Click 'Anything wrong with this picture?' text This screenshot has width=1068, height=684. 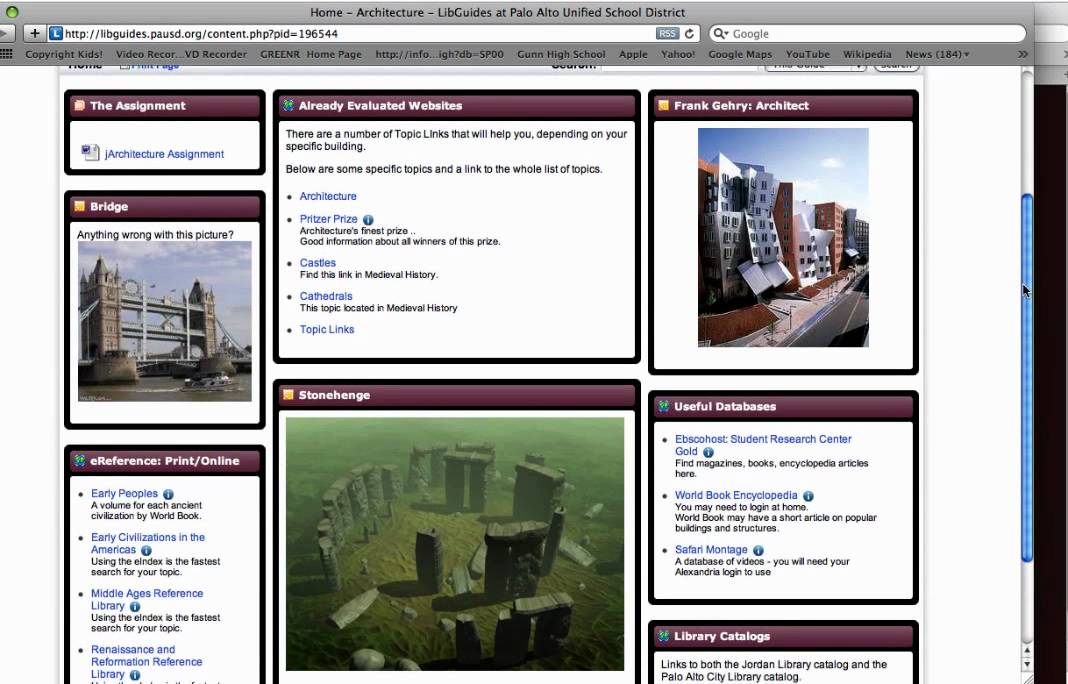155,235
